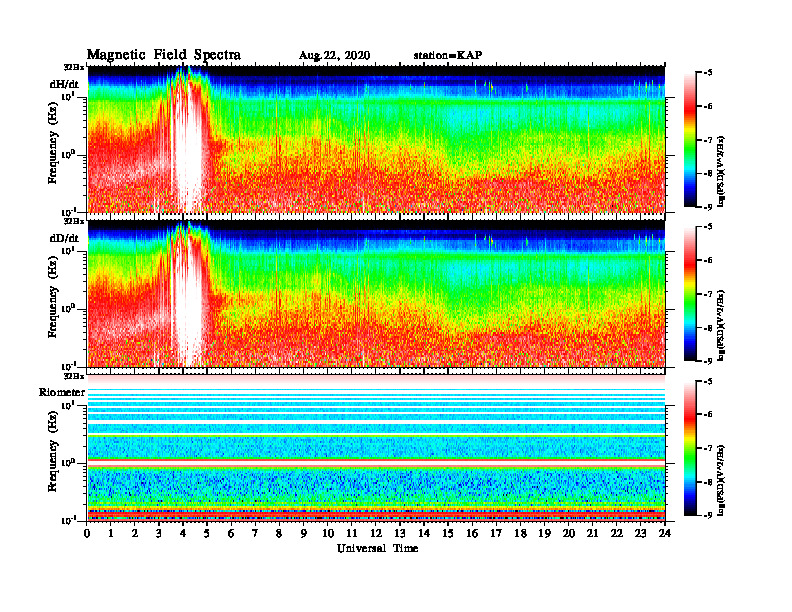Click the color bar beside the Riometer panel
Viewport: 792px width, 612px height.
pos(690,448)
